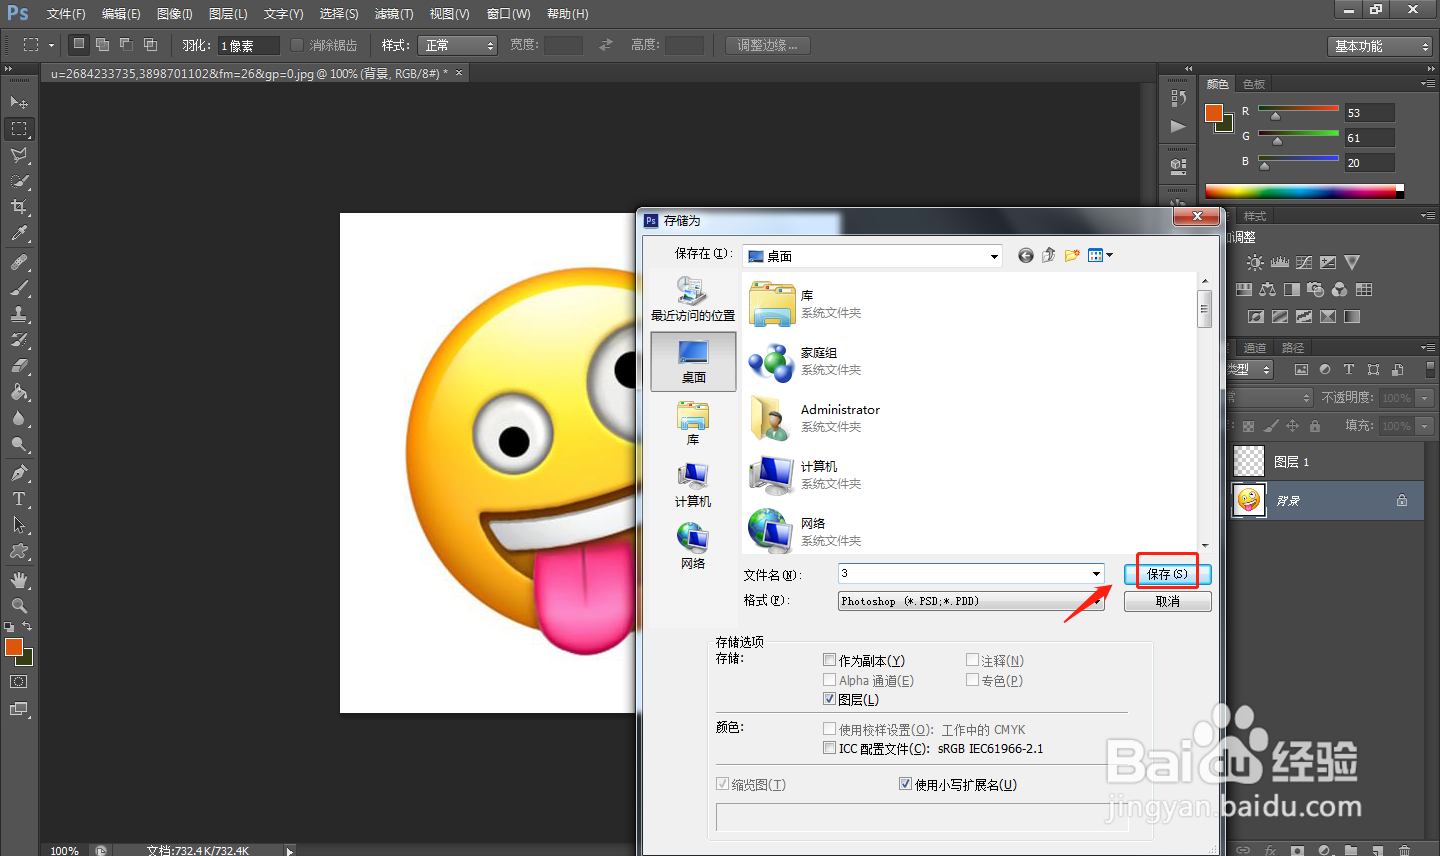This screenshot has width=1440, height=856.
Task: Click the Cancel (取消) button
Action: 1168,601
